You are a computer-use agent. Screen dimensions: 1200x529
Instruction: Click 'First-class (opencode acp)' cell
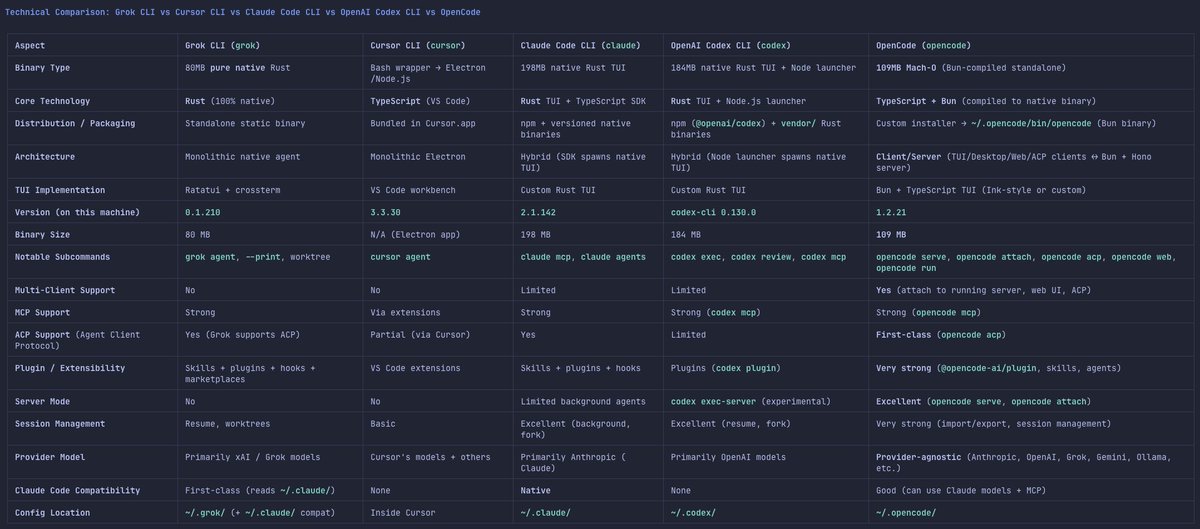coord(941,335)
